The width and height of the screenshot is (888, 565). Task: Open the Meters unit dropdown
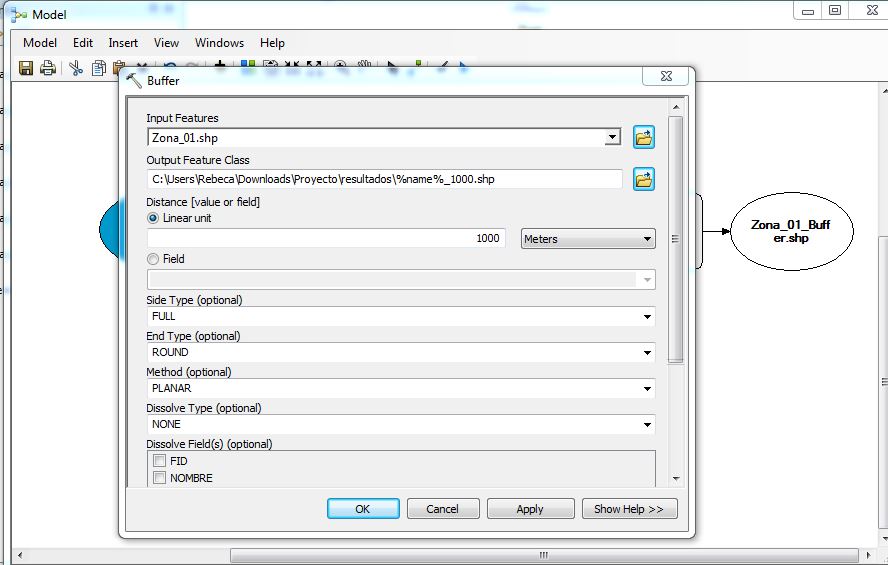pyautogui.click(x=588, y=239)
